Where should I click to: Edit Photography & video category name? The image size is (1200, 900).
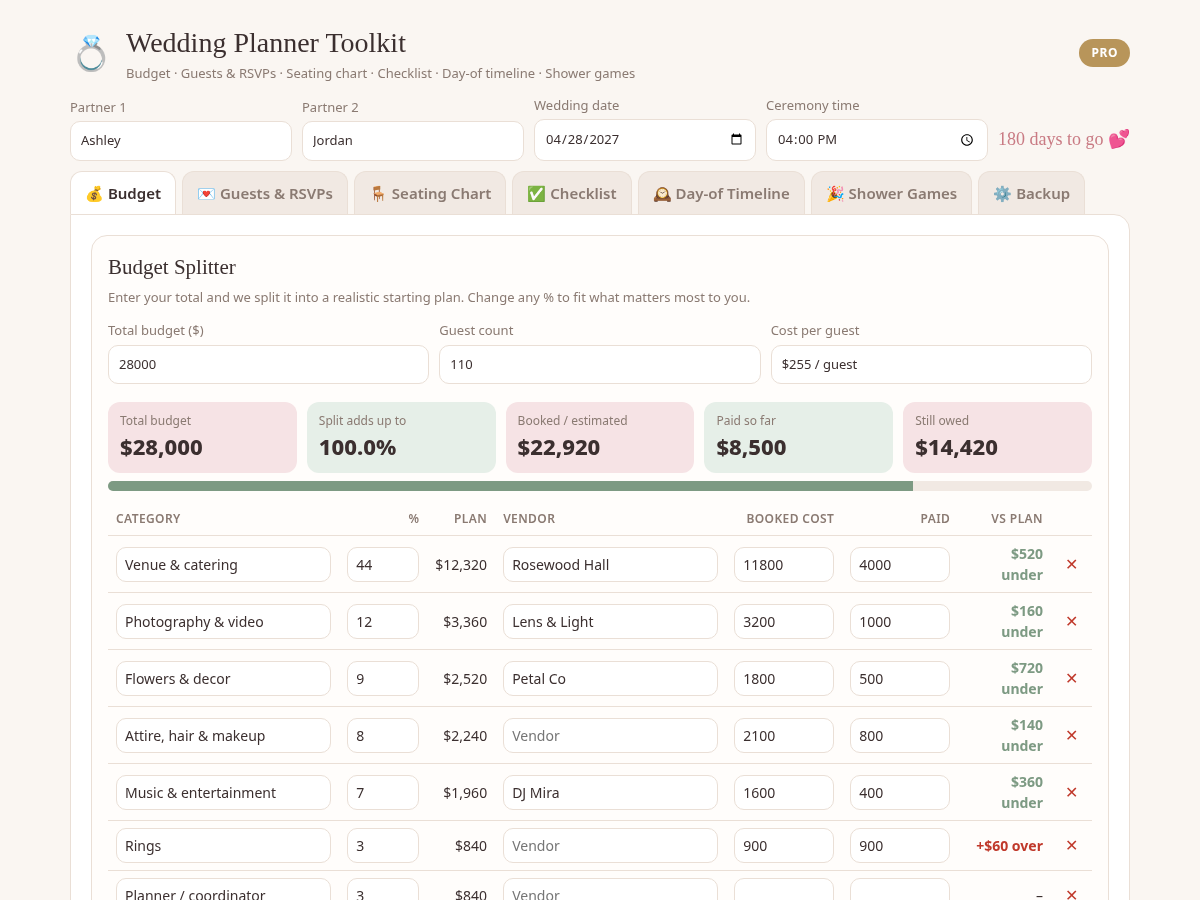223,621
